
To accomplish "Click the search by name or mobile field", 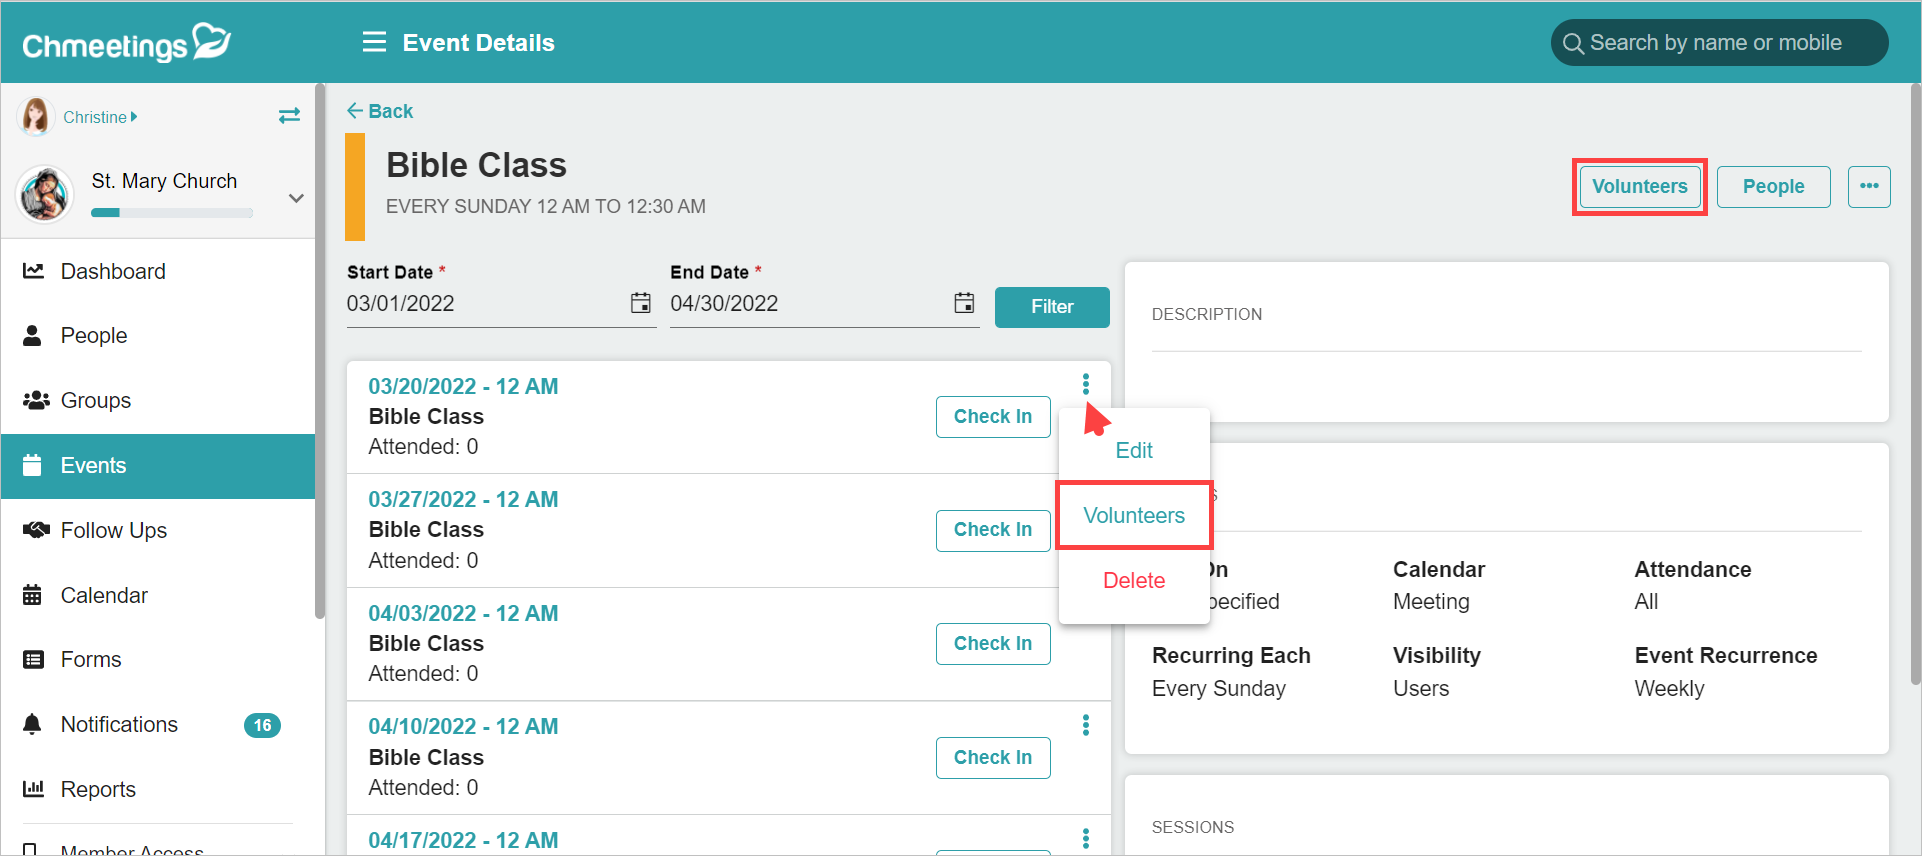I will click(1719, 43).
